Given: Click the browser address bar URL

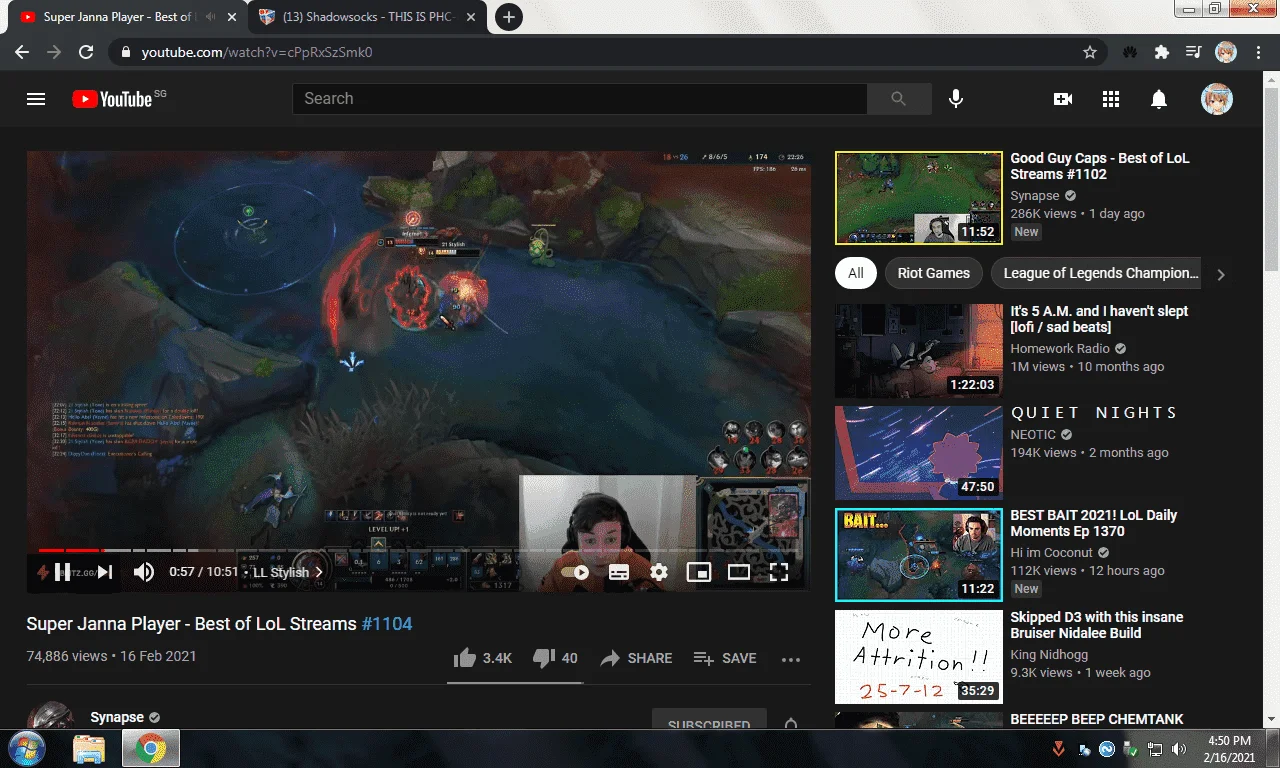Looking at the screenshot, I should pos(257,52).
